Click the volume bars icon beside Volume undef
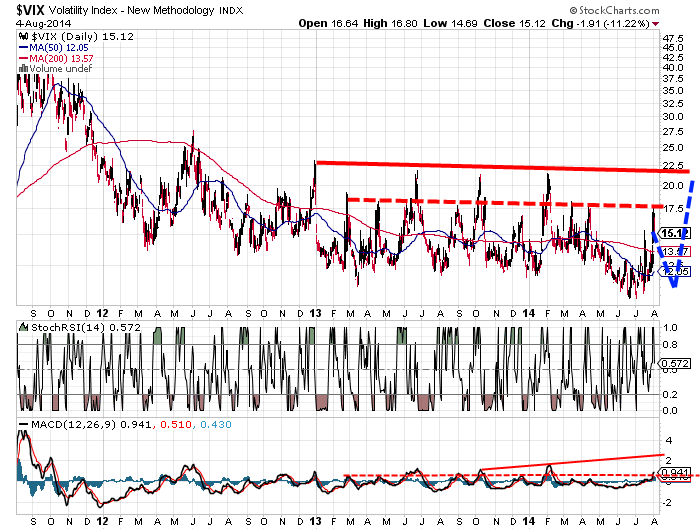This screenshot has height=530, width=700. [23, 69]
